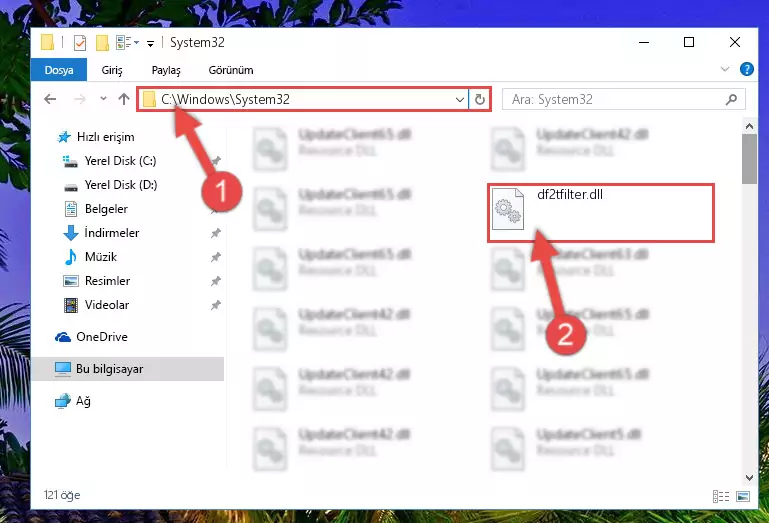Expand the ribbon with the chevron
The image size is (769, 523).
(725, 69)
